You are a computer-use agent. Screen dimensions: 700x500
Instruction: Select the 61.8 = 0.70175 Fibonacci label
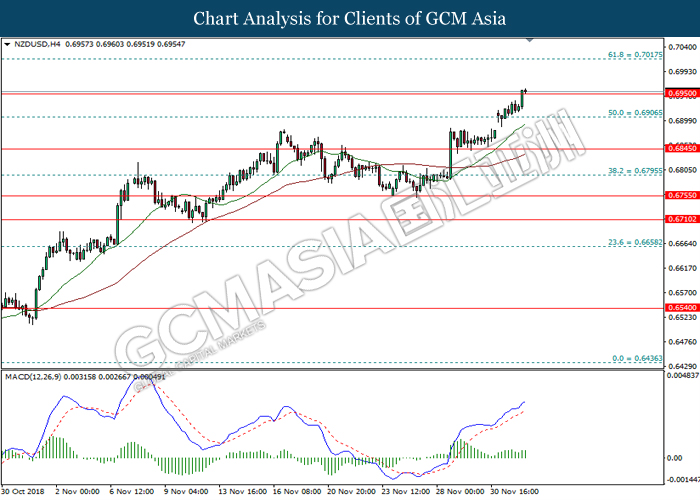point(635,54)
